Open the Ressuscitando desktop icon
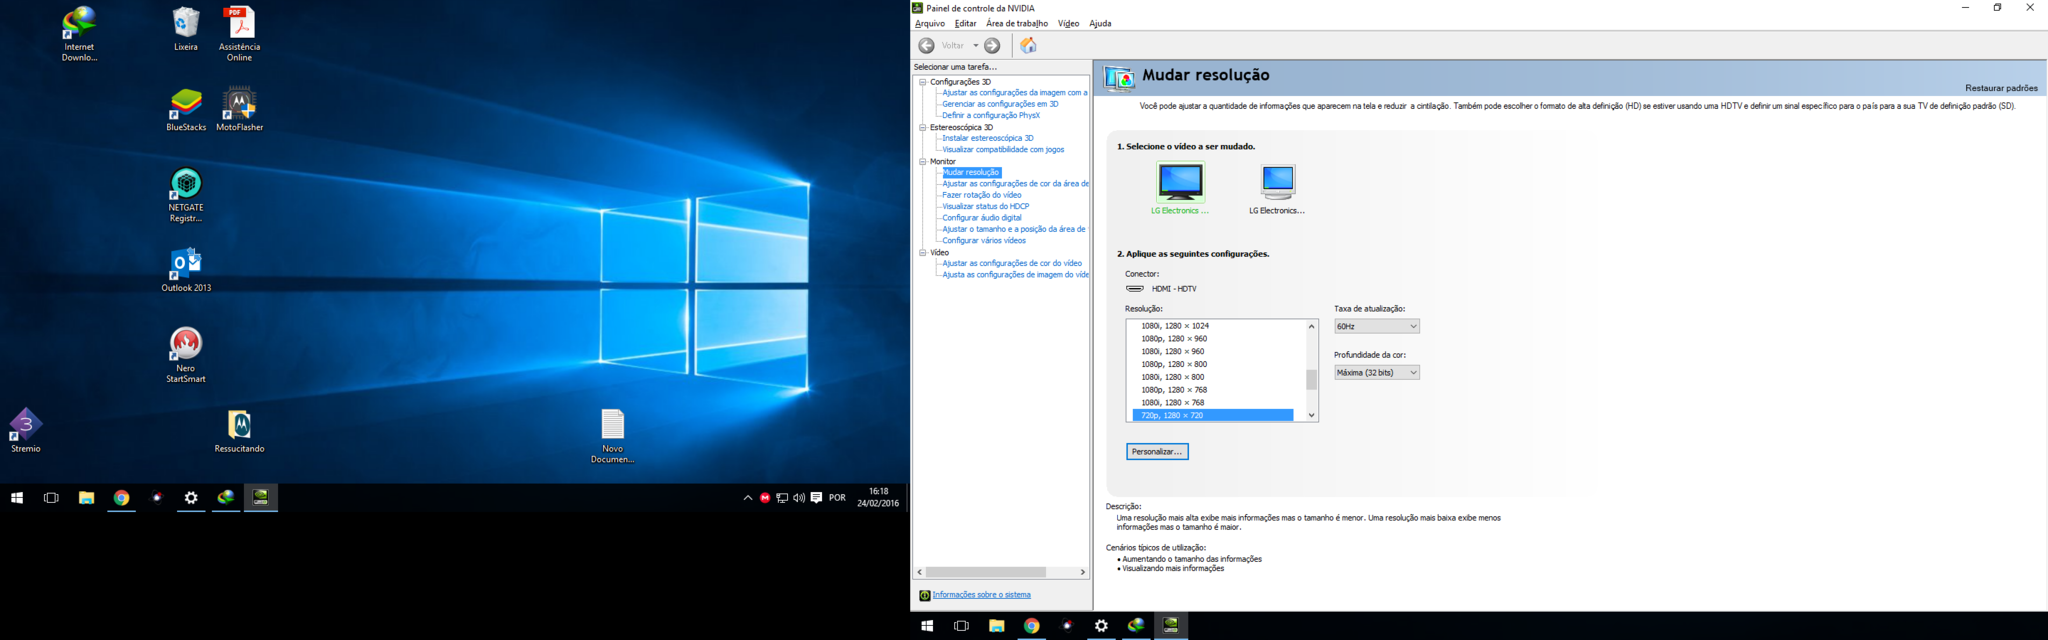 (239, 430)
